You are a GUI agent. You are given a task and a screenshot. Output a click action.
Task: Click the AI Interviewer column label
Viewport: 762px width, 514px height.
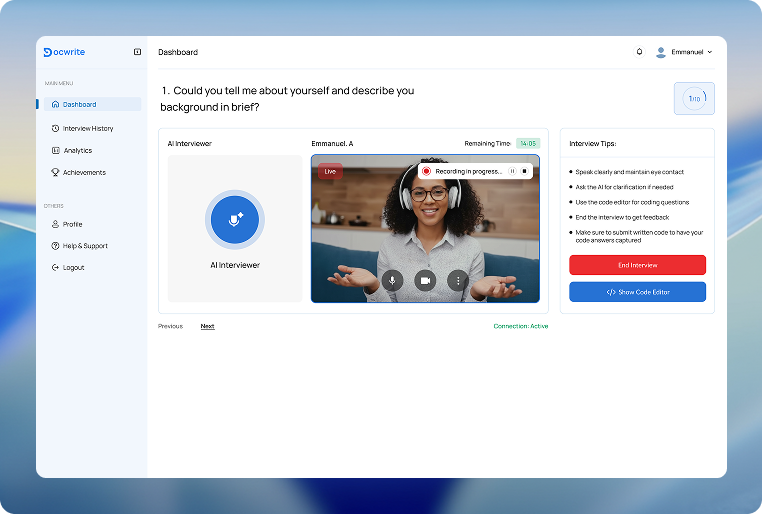(x=190, y=144)
